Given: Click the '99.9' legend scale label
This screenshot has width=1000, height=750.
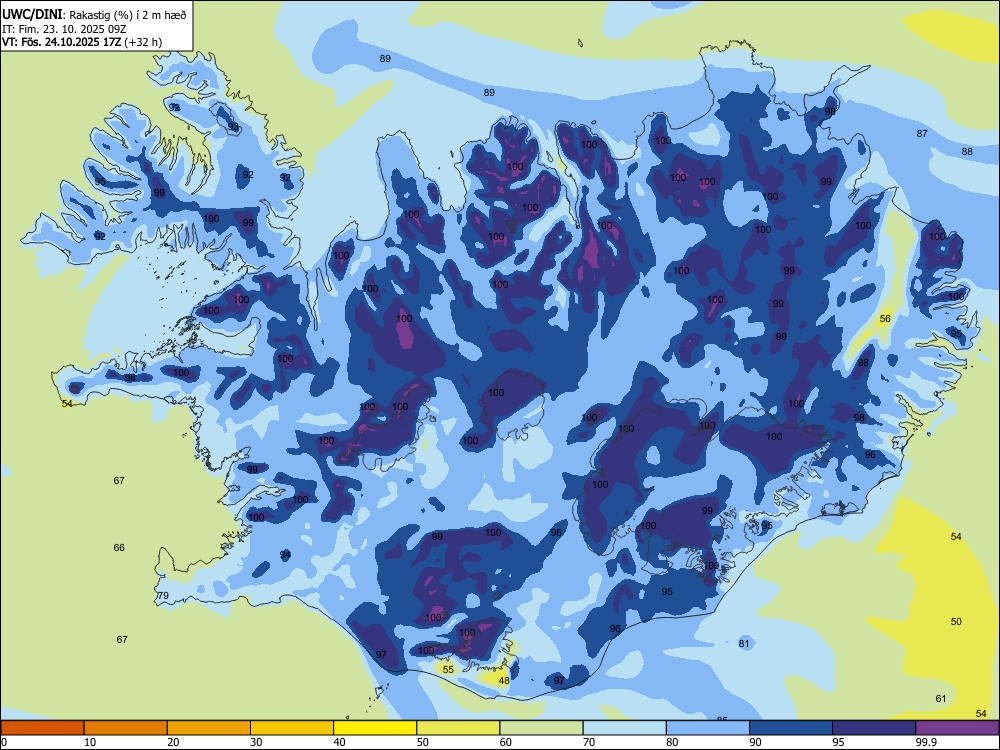Looking at the screenshot, I should (x=925, y=742).
